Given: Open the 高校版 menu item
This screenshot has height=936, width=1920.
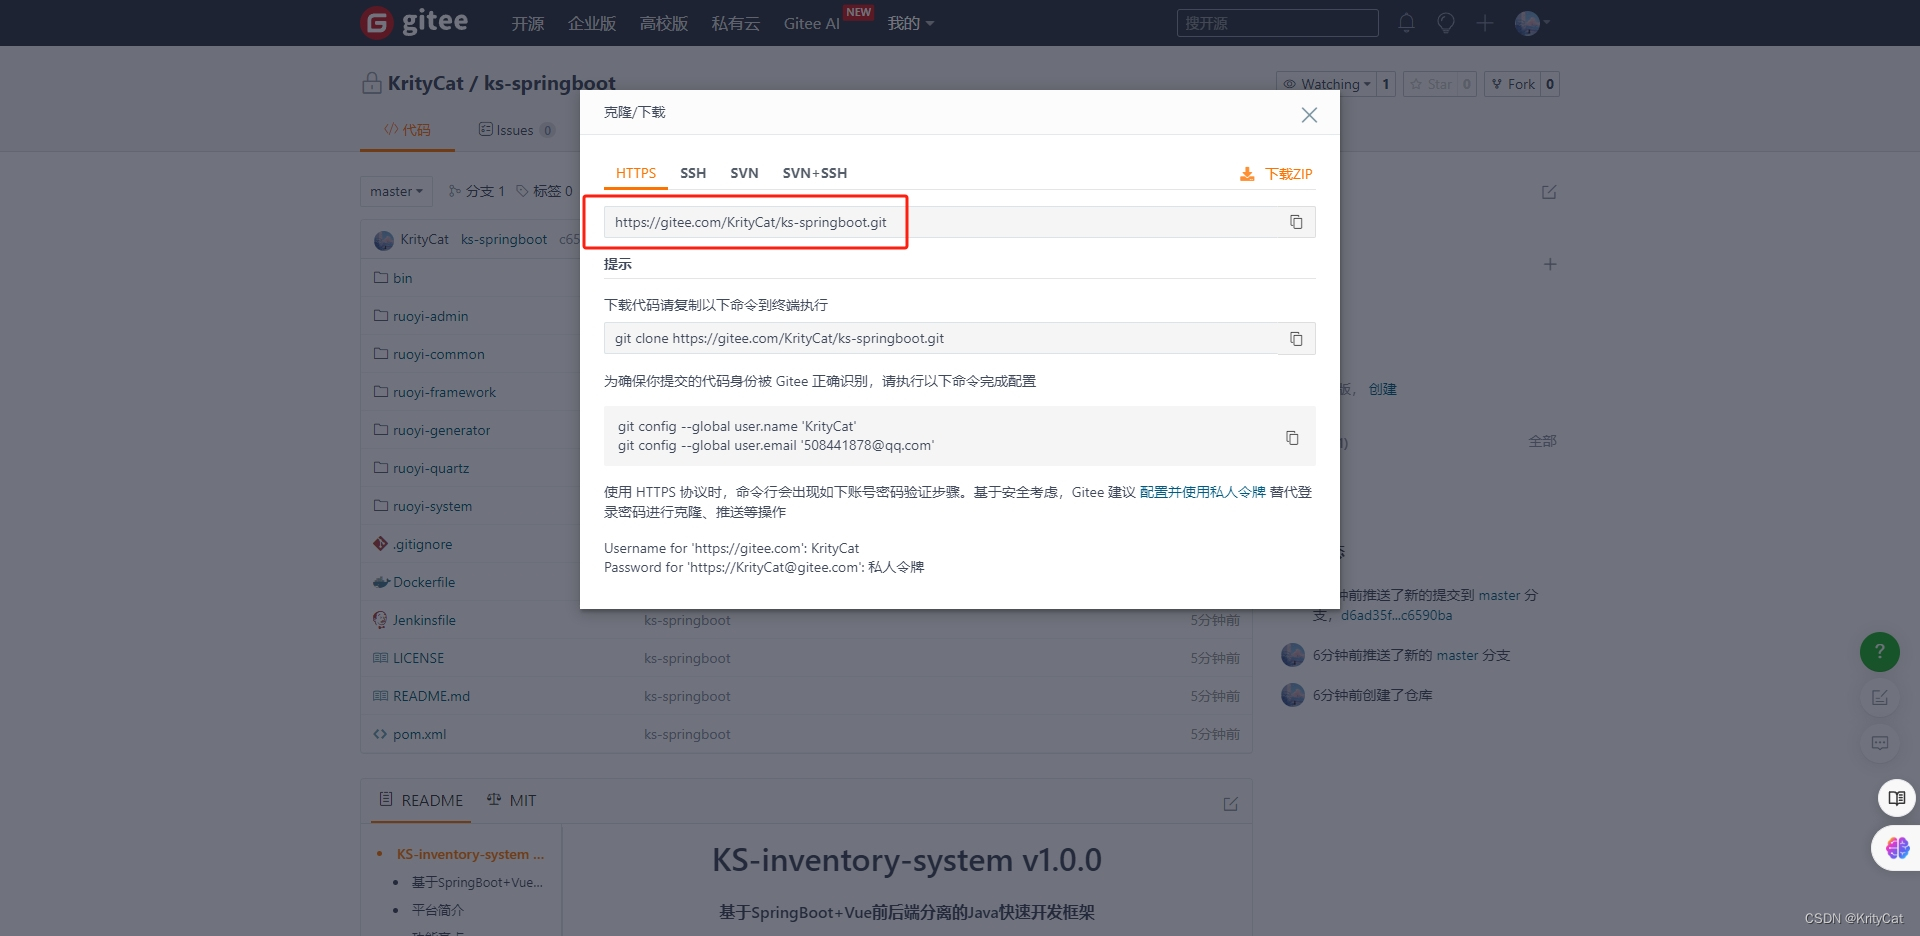Looking at the screenshot, I should (x=664, y=23).
